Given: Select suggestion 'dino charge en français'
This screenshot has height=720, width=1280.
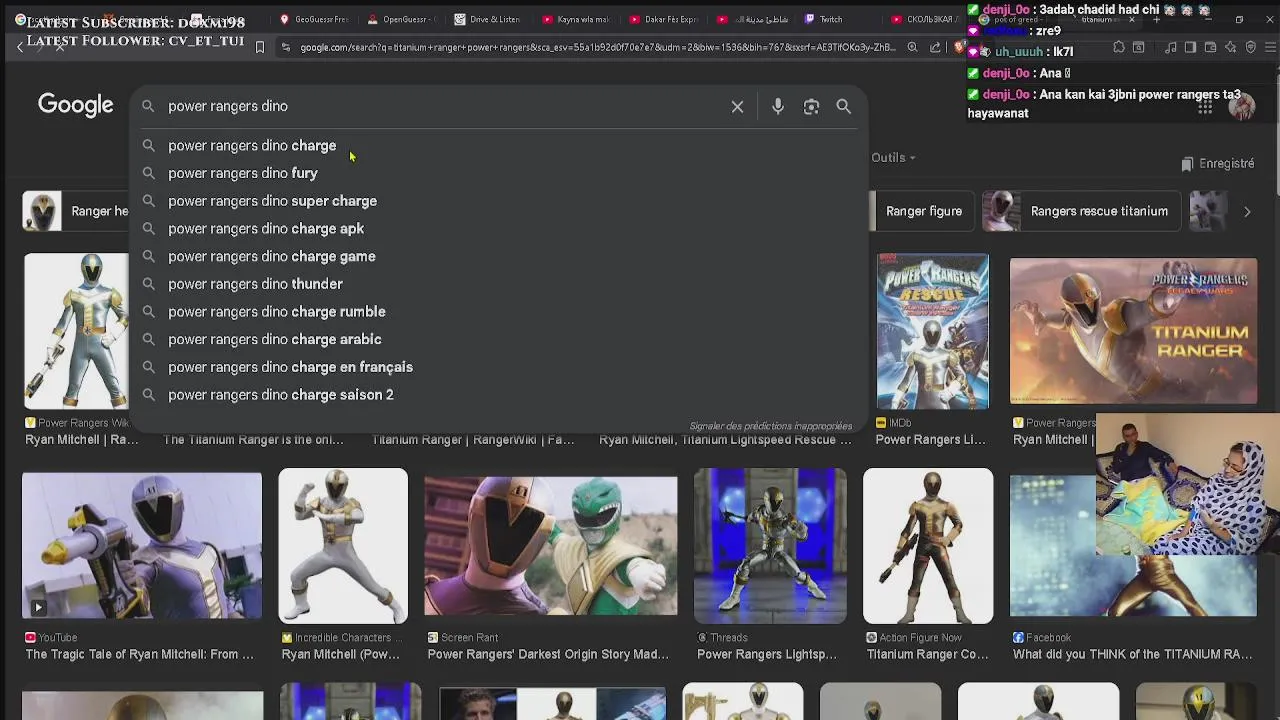Looking at the screenshot, I should point(498,367).
